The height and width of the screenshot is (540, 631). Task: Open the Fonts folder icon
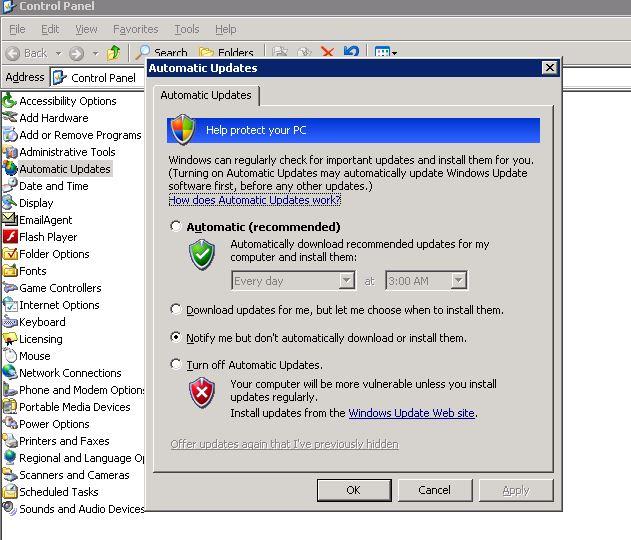(x=9, y=270)
